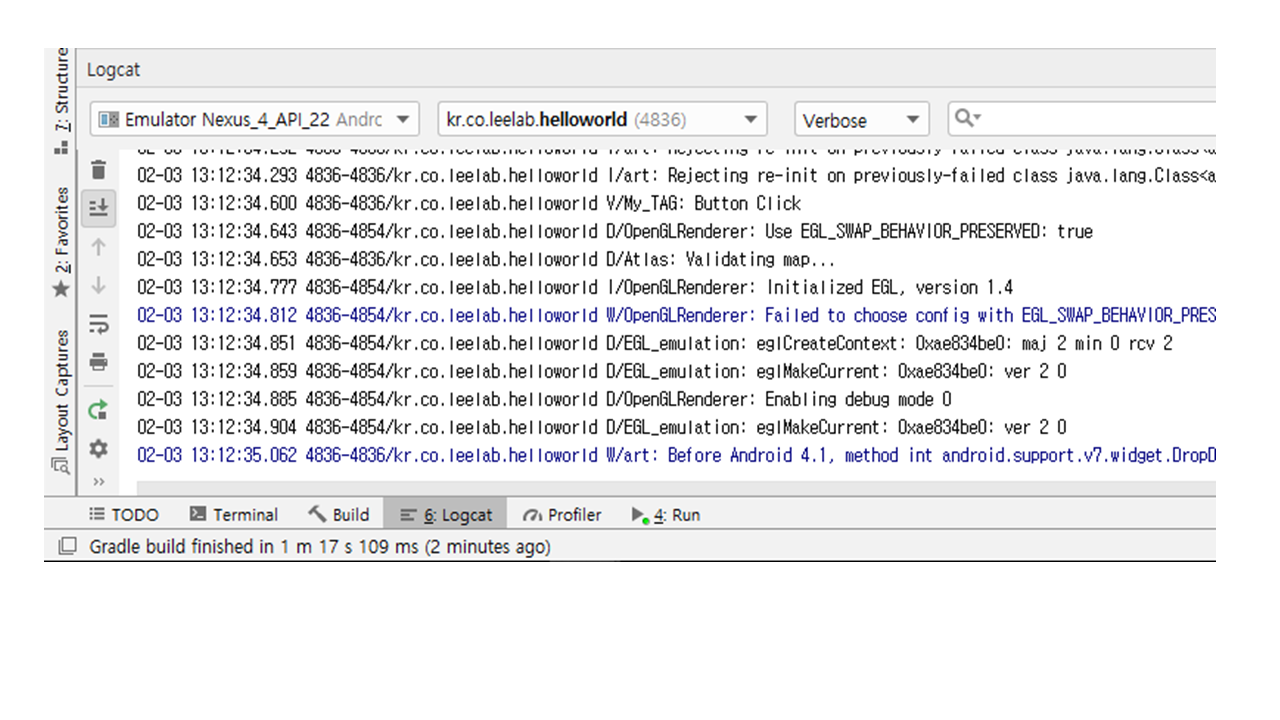The height and width of the screenshot is (720, 1280).
Task: Open the Profiler tab
Action: point(562,515)
